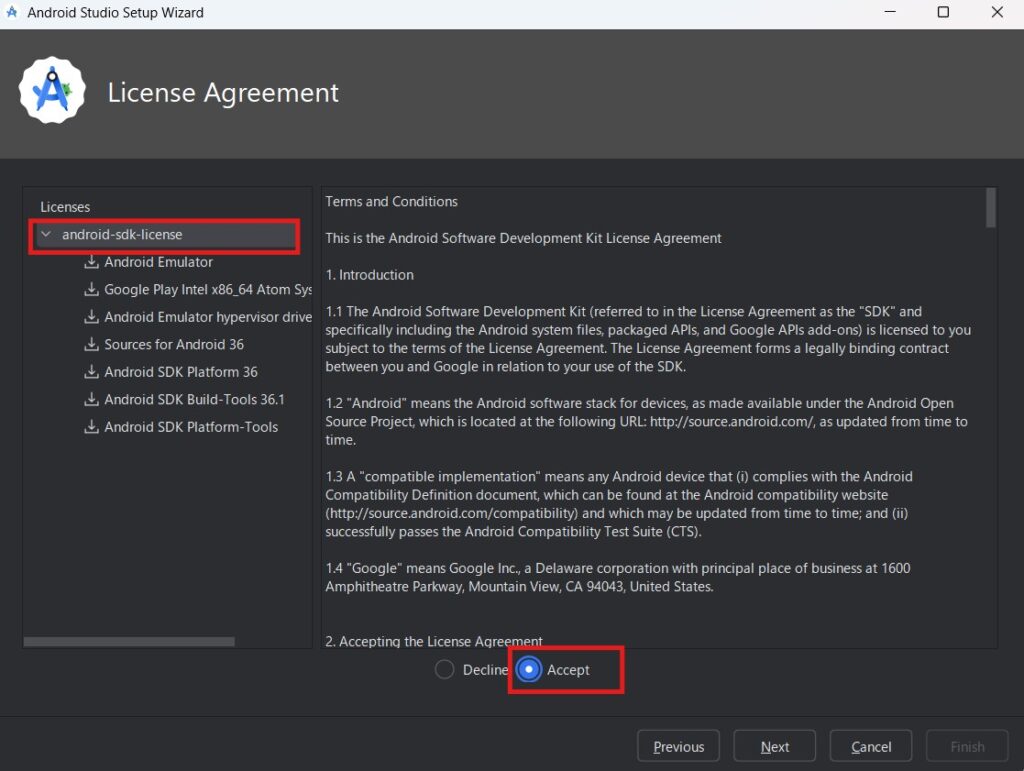Click the Licenses list horizontal scrollbar
The image size is (1024, 771).
pos(129,641)
